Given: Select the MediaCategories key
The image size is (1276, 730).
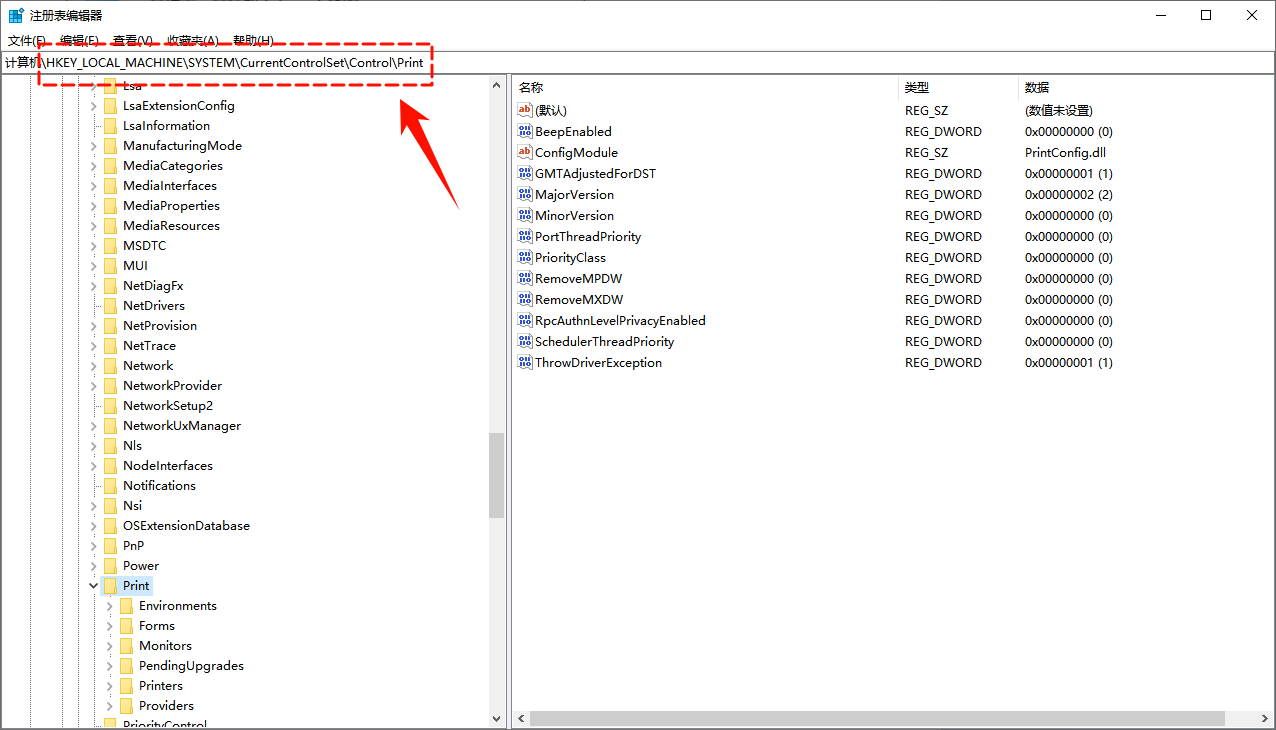Looking at the screenshot, I should click(x=172, y=166).
